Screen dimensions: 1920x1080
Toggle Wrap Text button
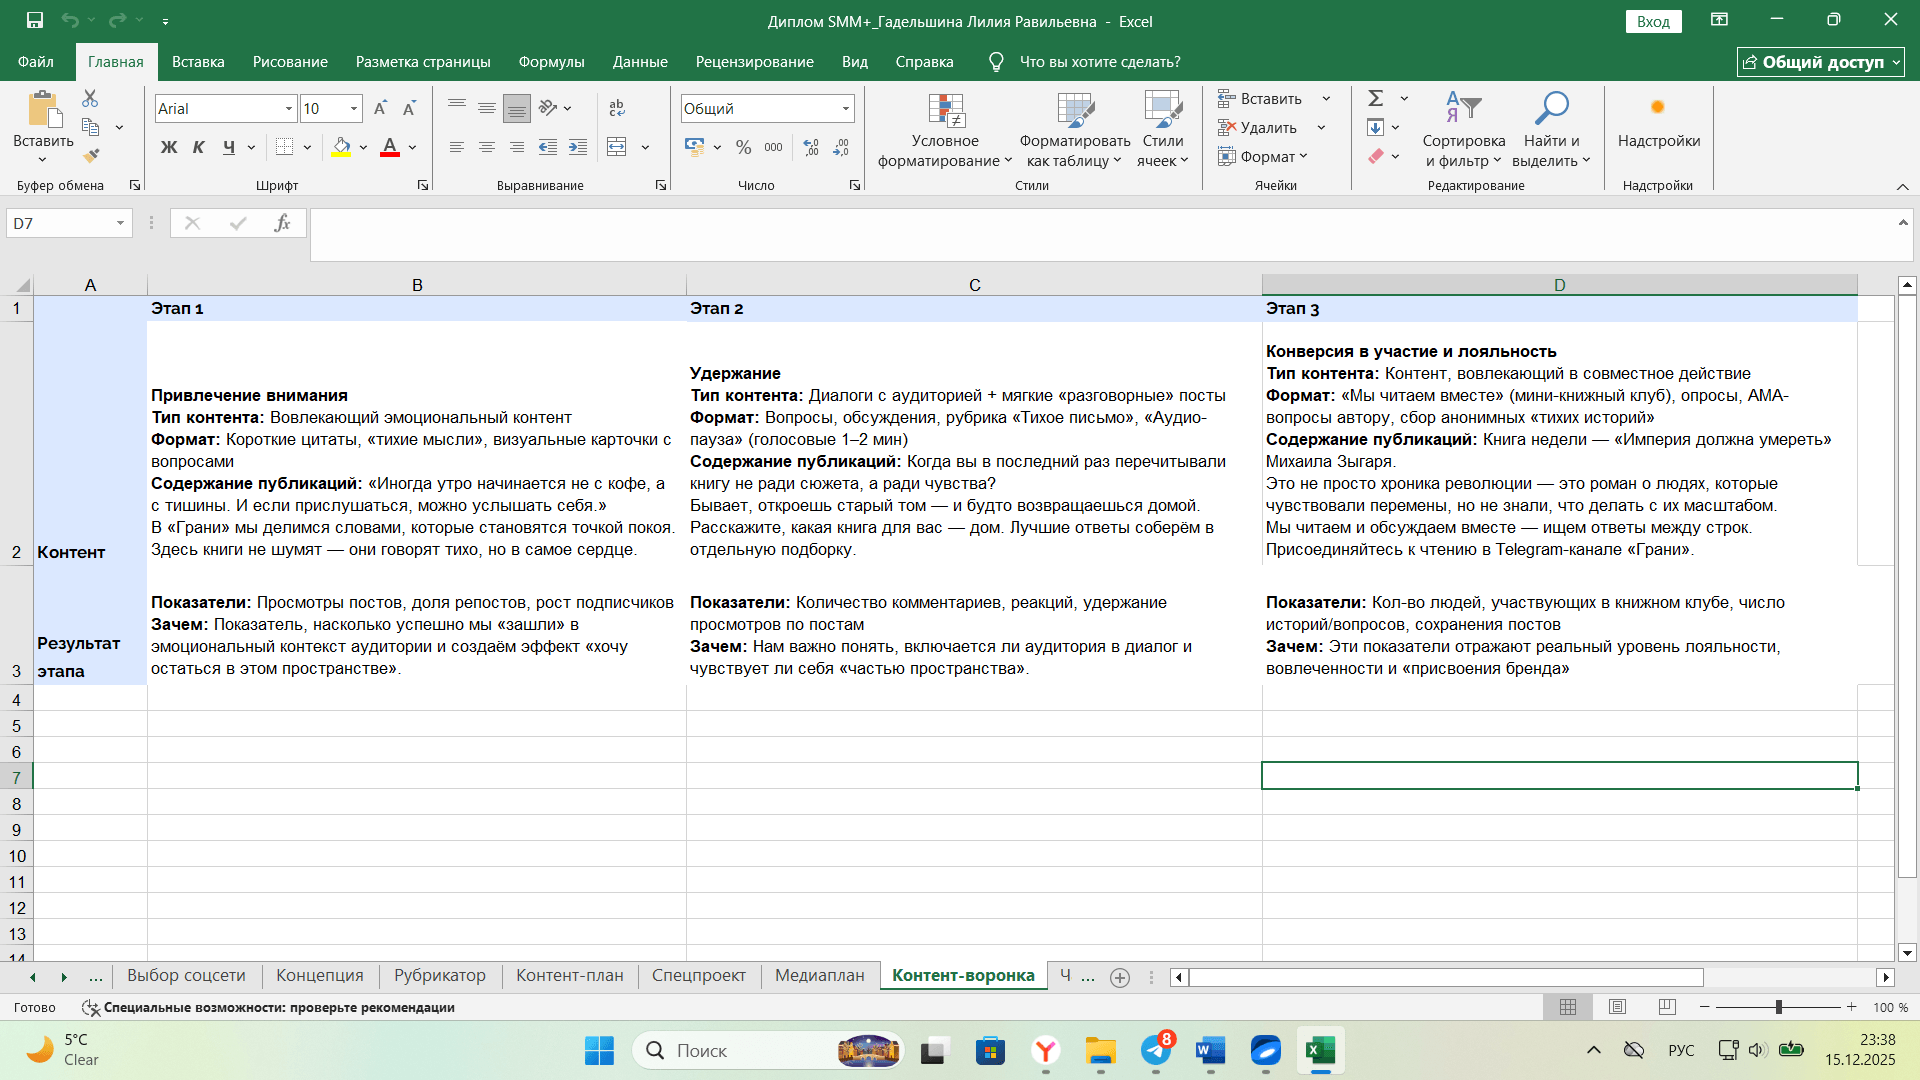coord(617,108)
